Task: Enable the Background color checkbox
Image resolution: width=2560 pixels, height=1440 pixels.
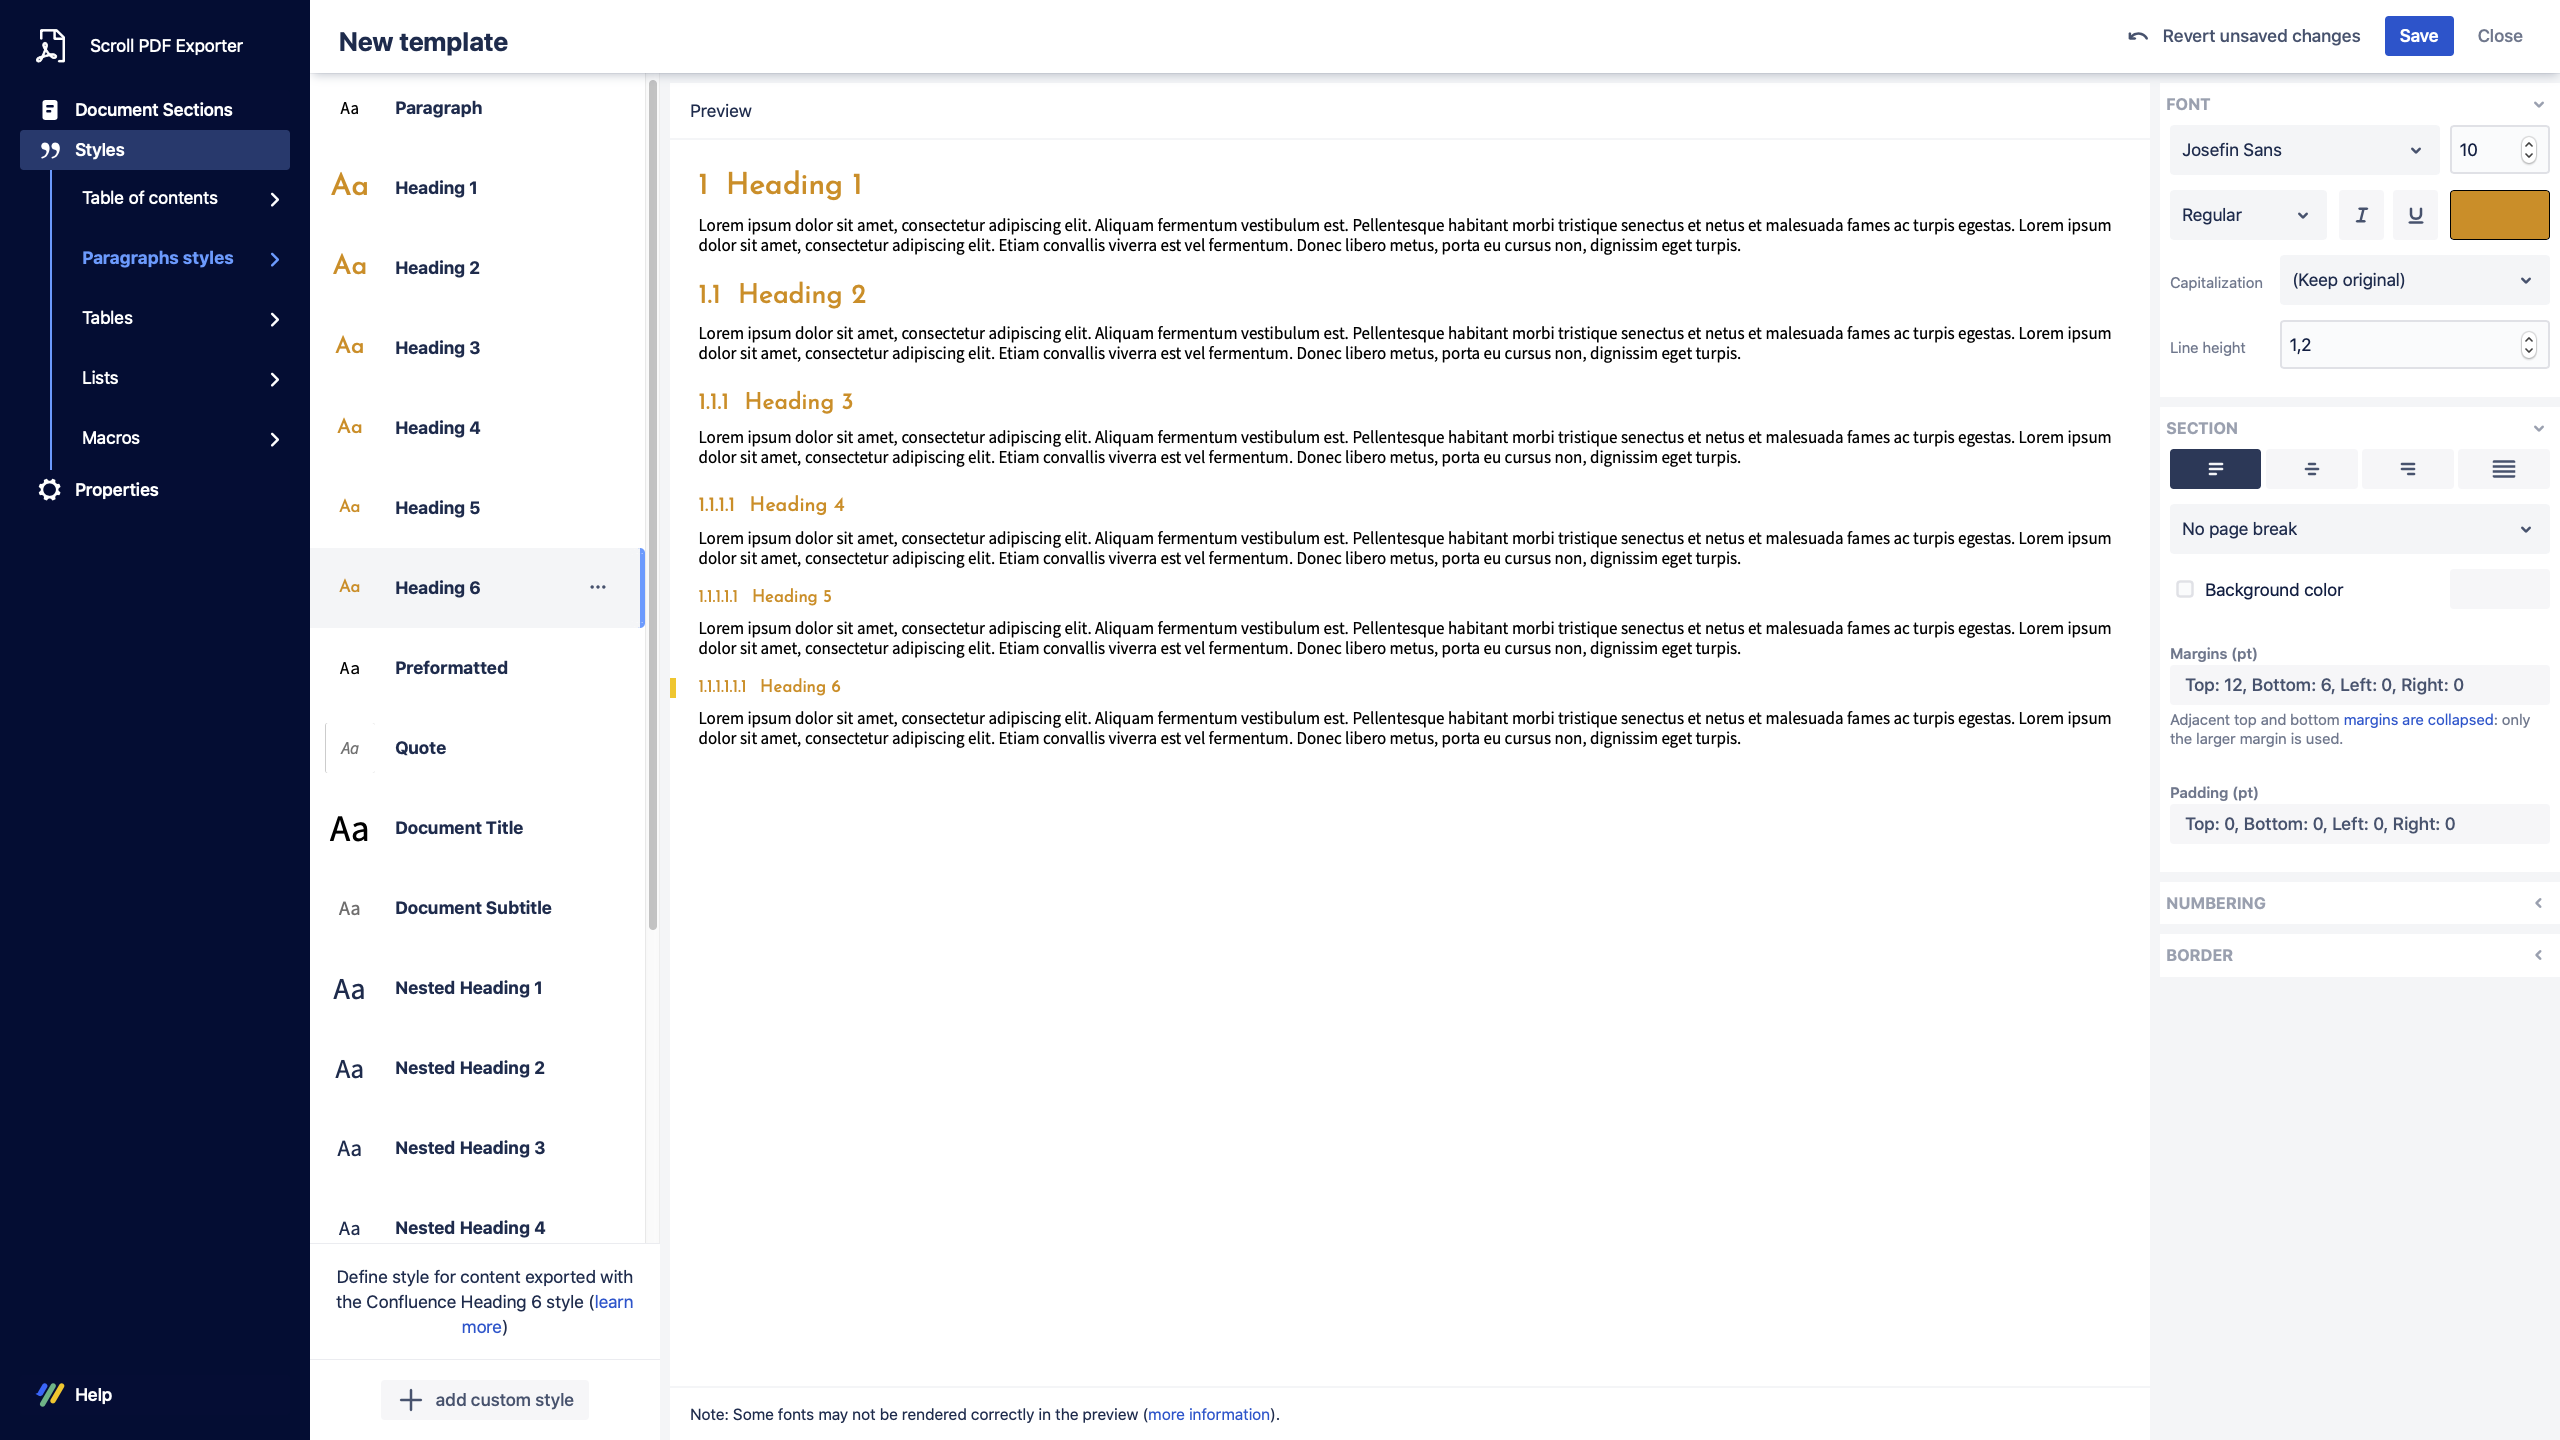Action: [2186, 590]
